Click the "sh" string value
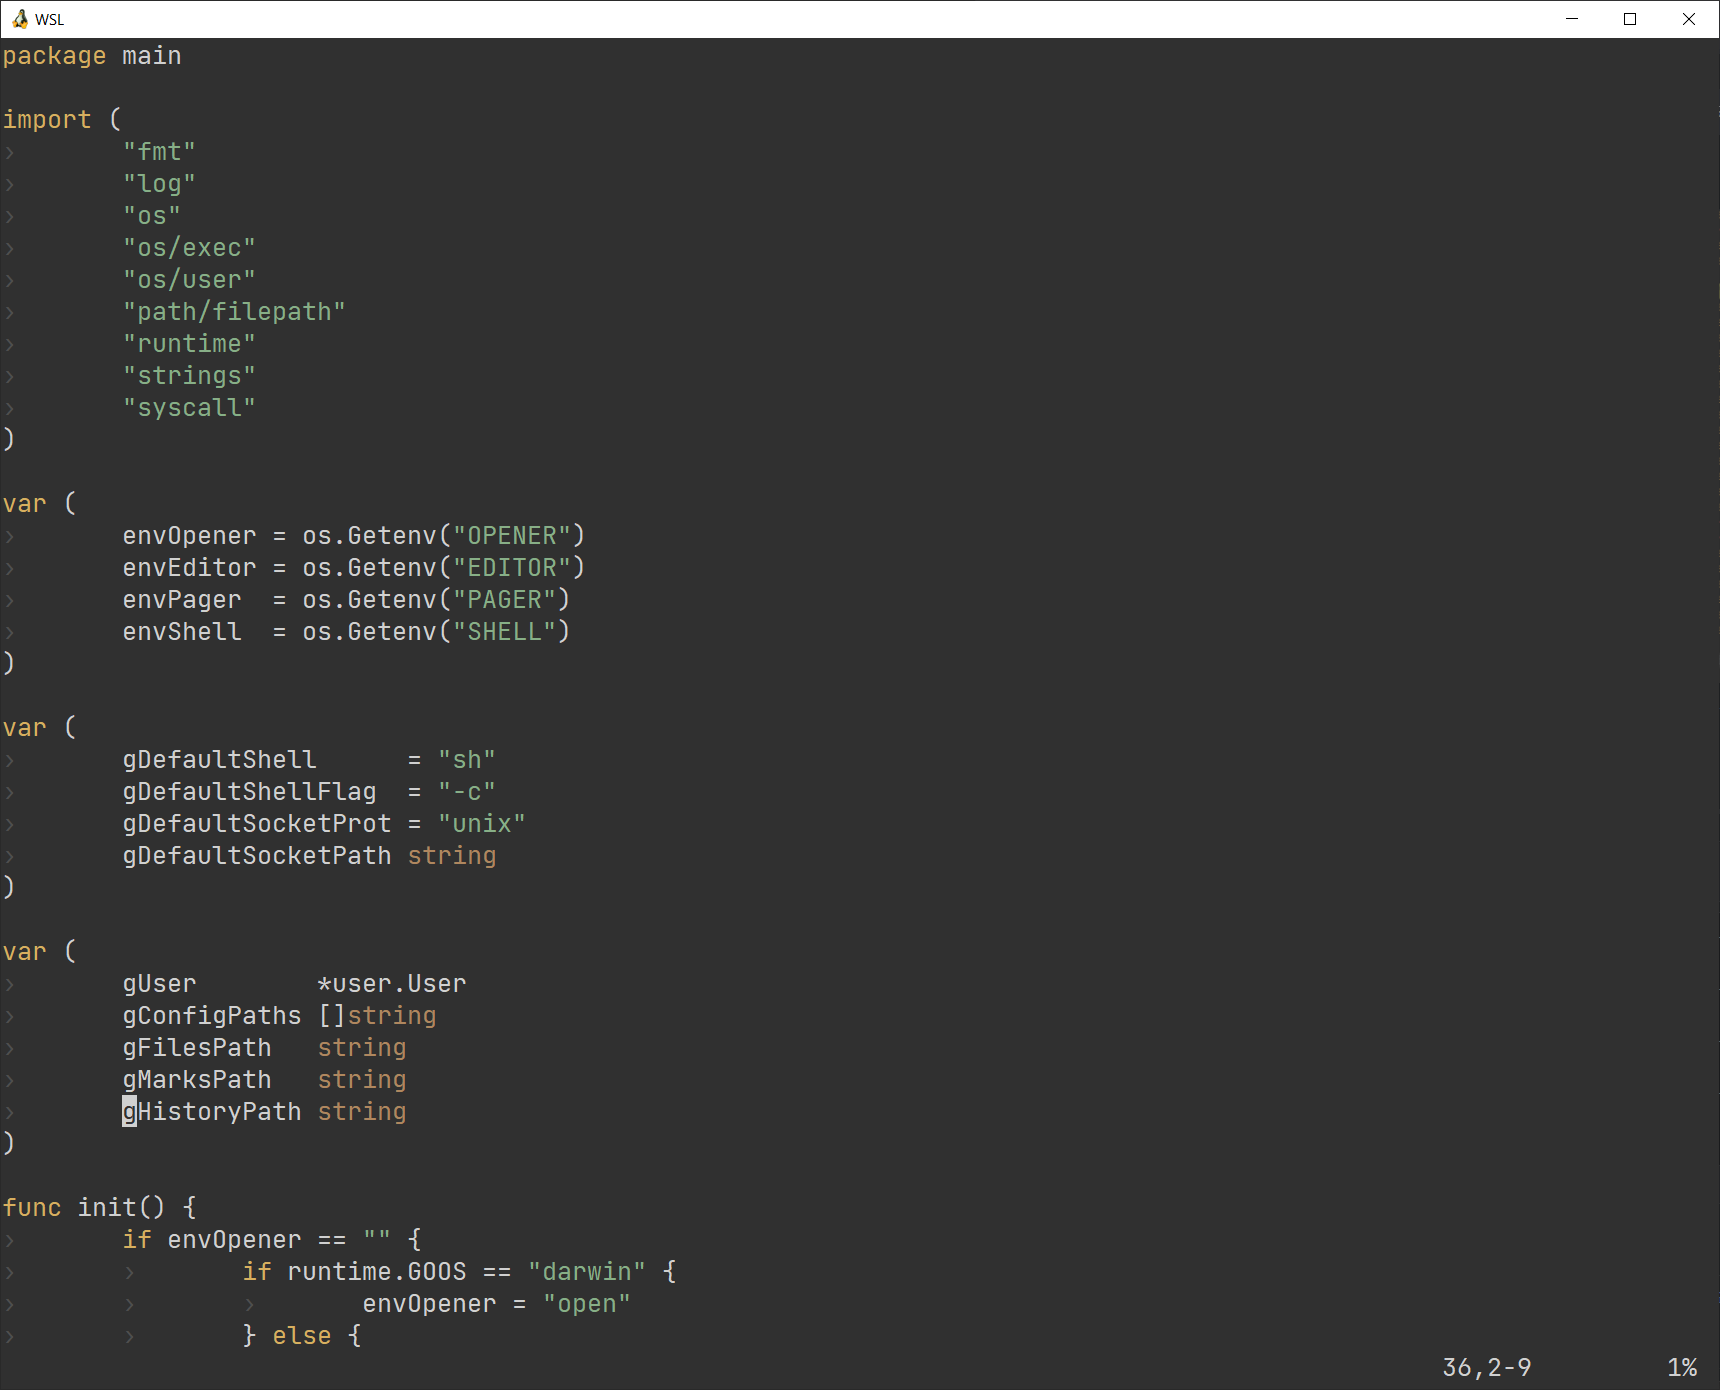The height and width of the screenshot is (1390, 1720). pyautogui.click(x=467, y=760)
